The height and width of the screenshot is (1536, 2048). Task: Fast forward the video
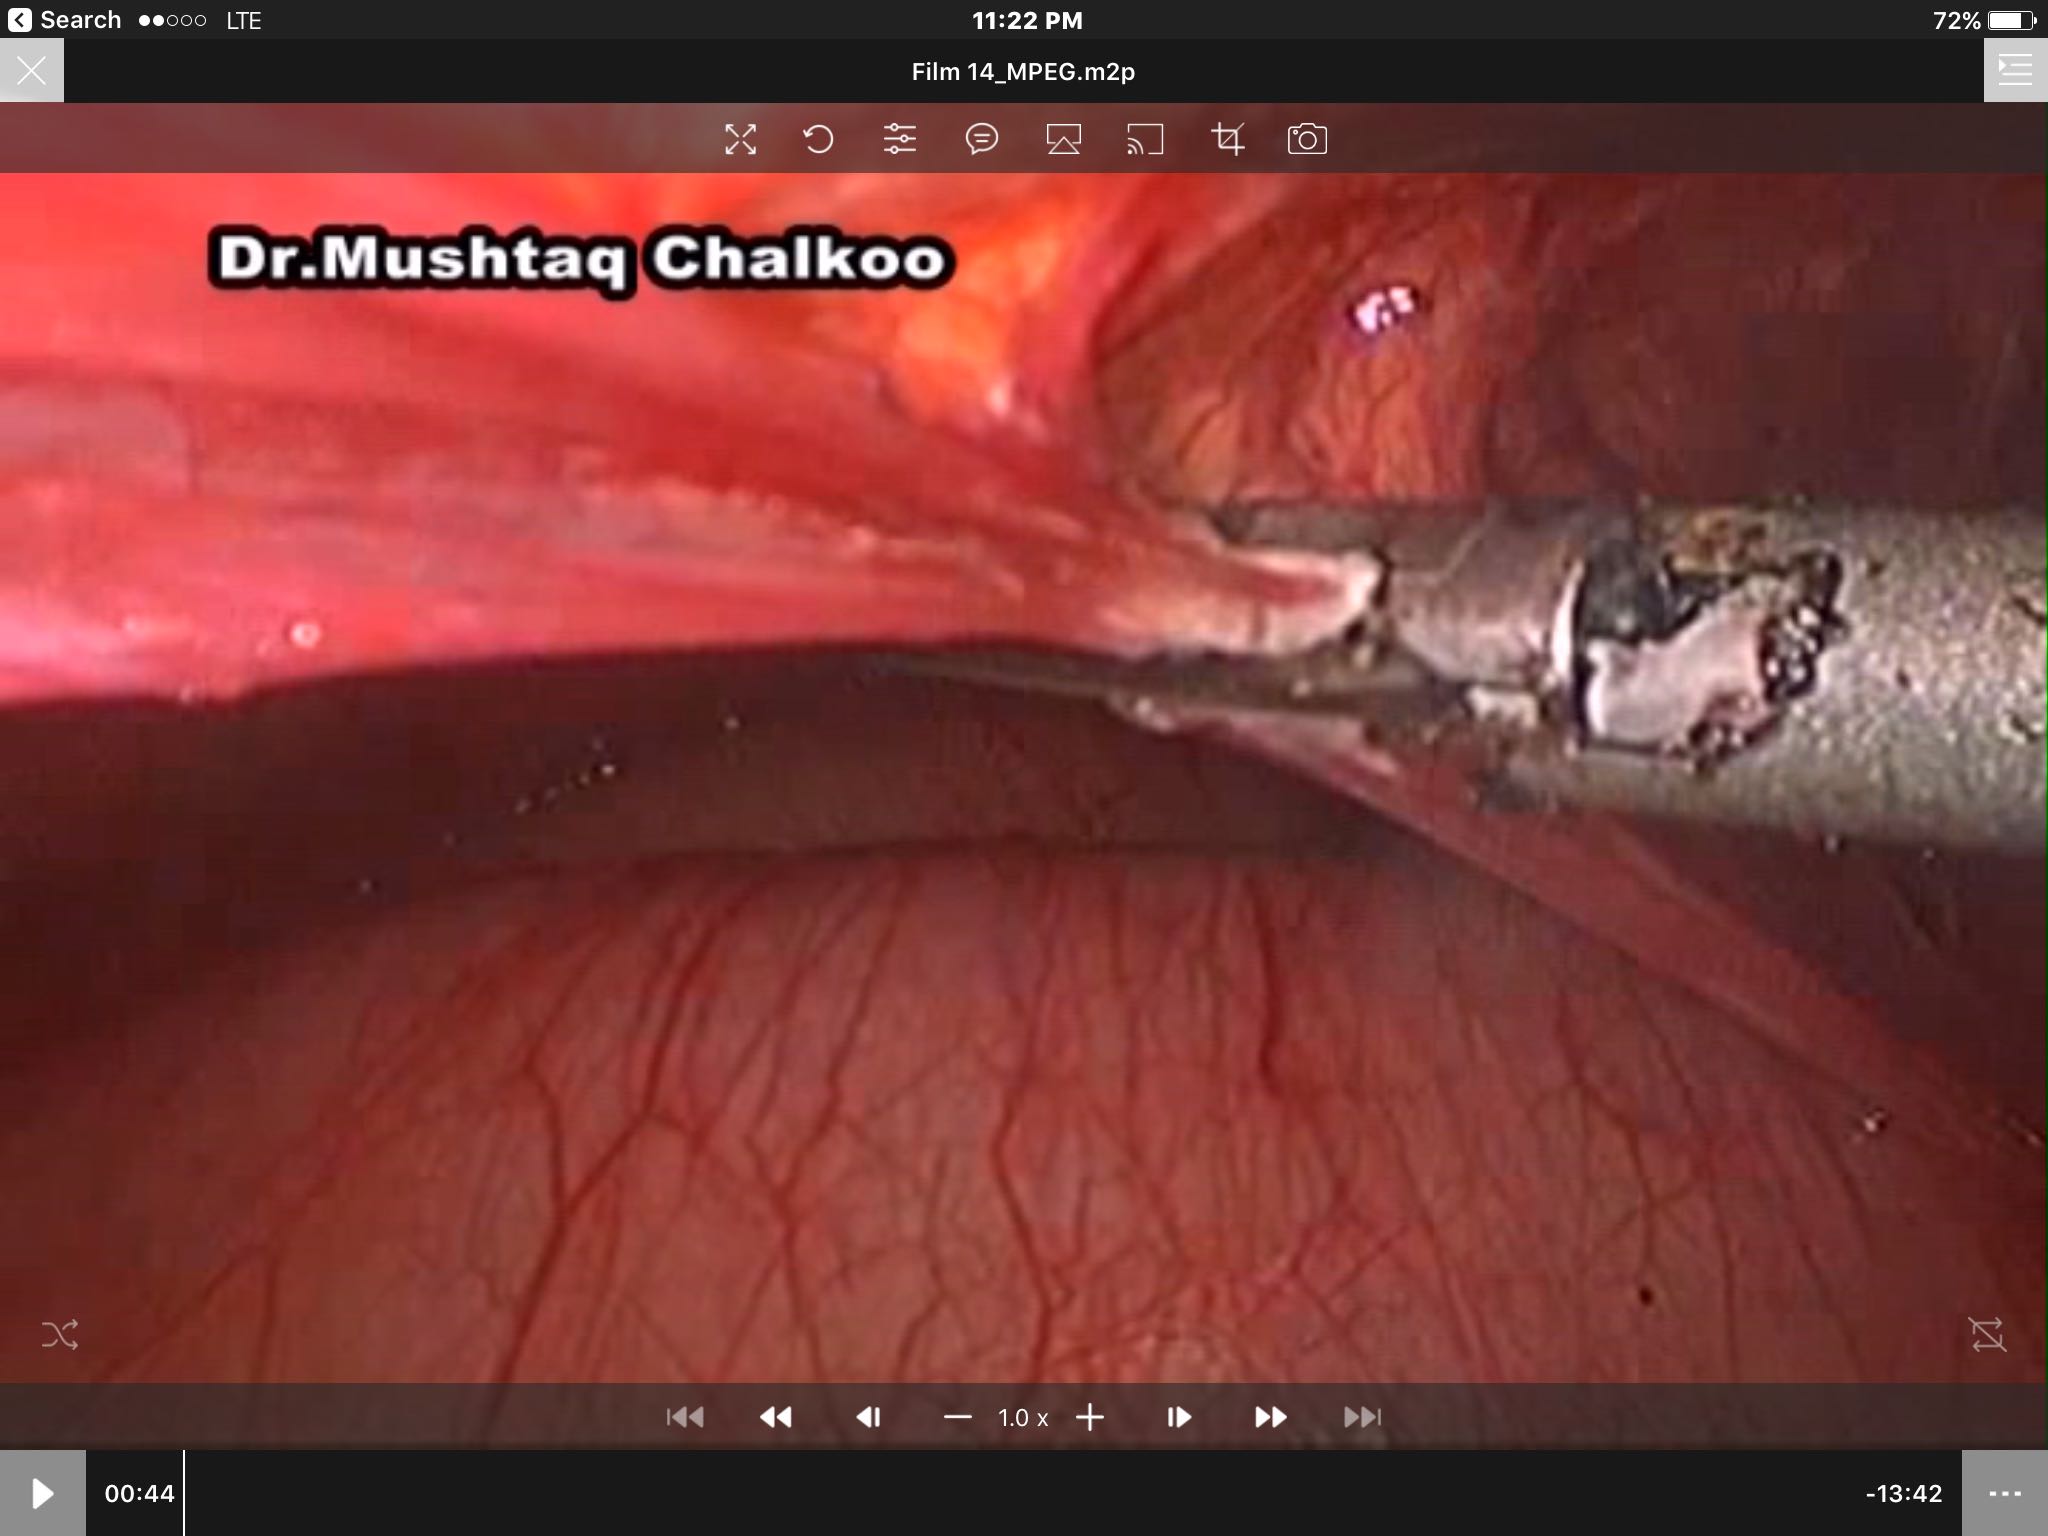[x=1270, y=1417]
